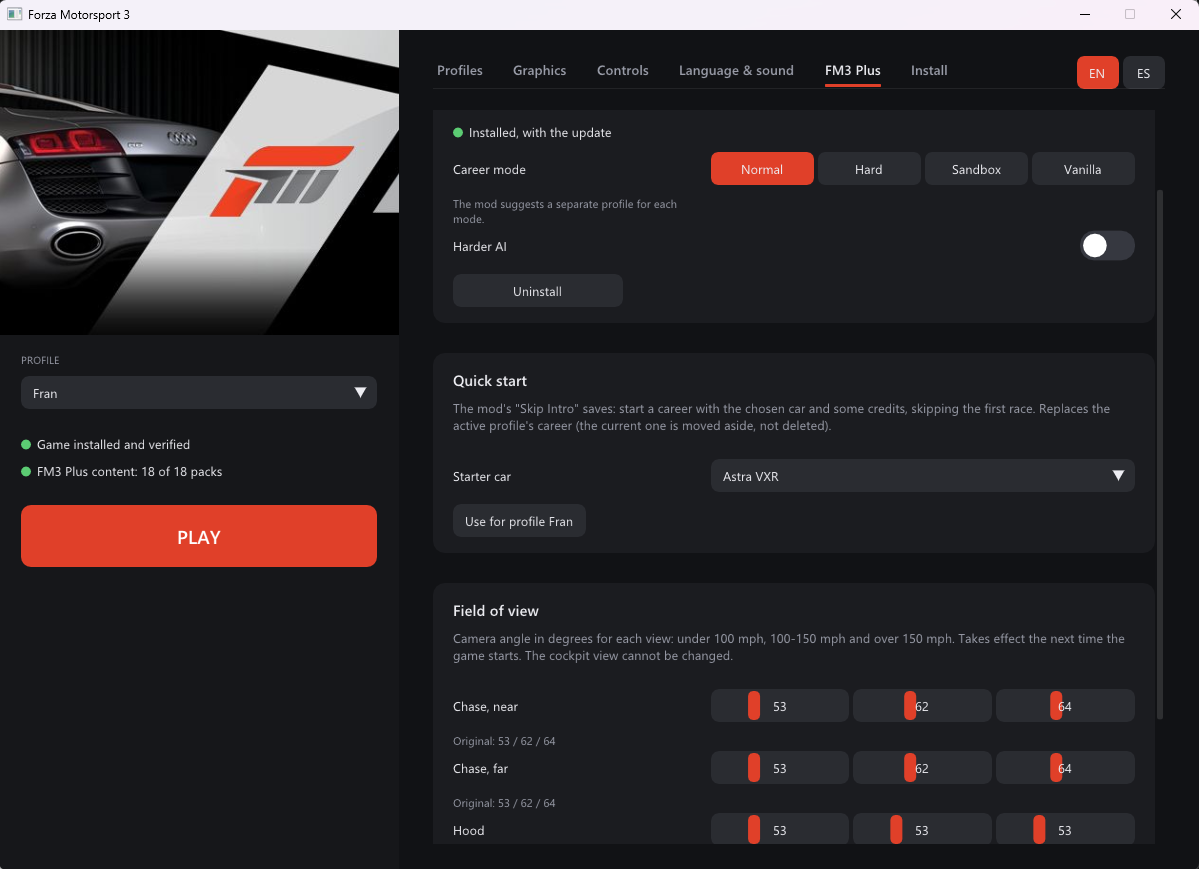Minimize the Forza Motorsport 3 window
1199x869 pixels.
1084,14
